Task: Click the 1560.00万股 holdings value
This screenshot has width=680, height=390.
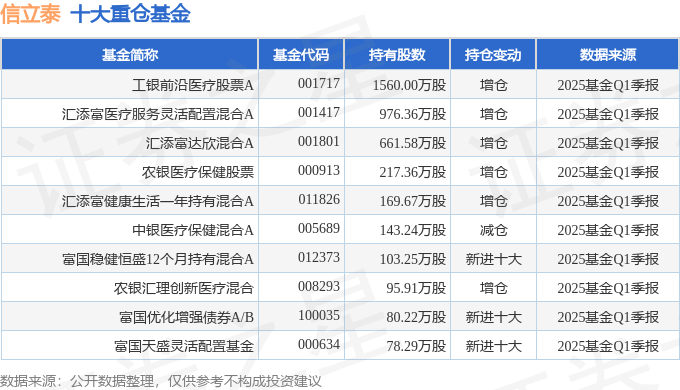Action: [409, 85]
